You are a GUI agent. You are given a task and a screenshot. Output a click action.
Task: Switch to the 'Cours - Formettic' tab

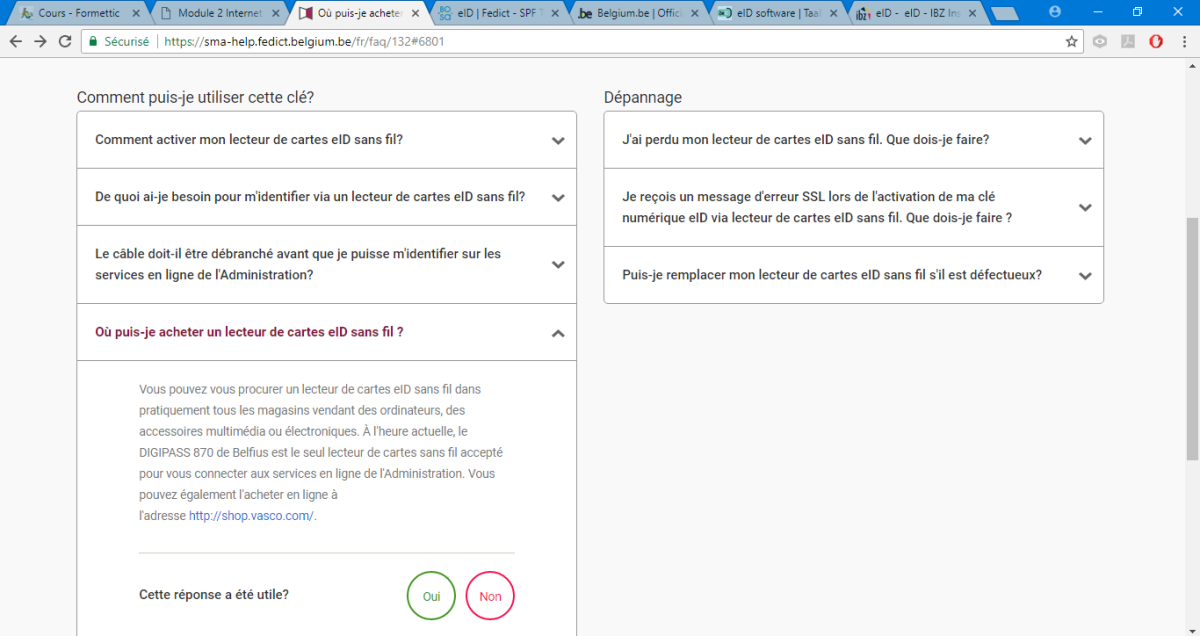click(x=78, y=13)
